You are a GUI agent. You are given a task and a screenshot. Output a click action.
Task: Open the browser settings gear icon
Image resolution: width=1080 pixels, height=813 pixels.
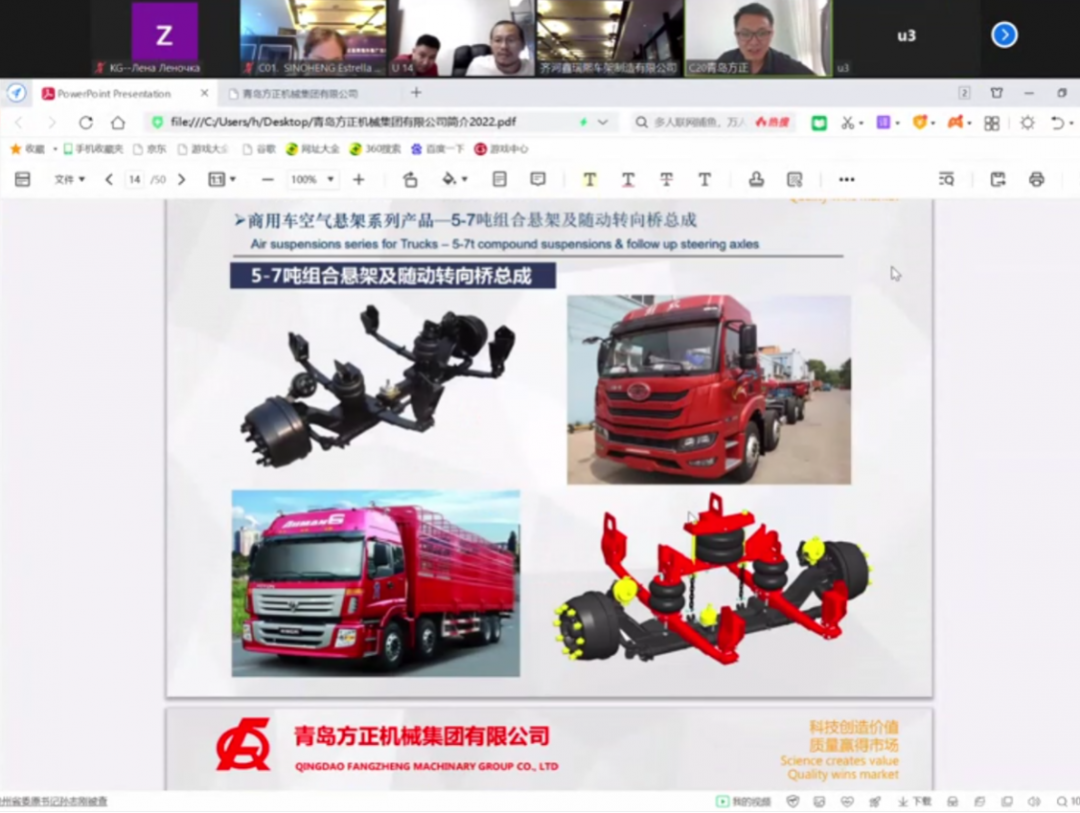[1028, 120]
